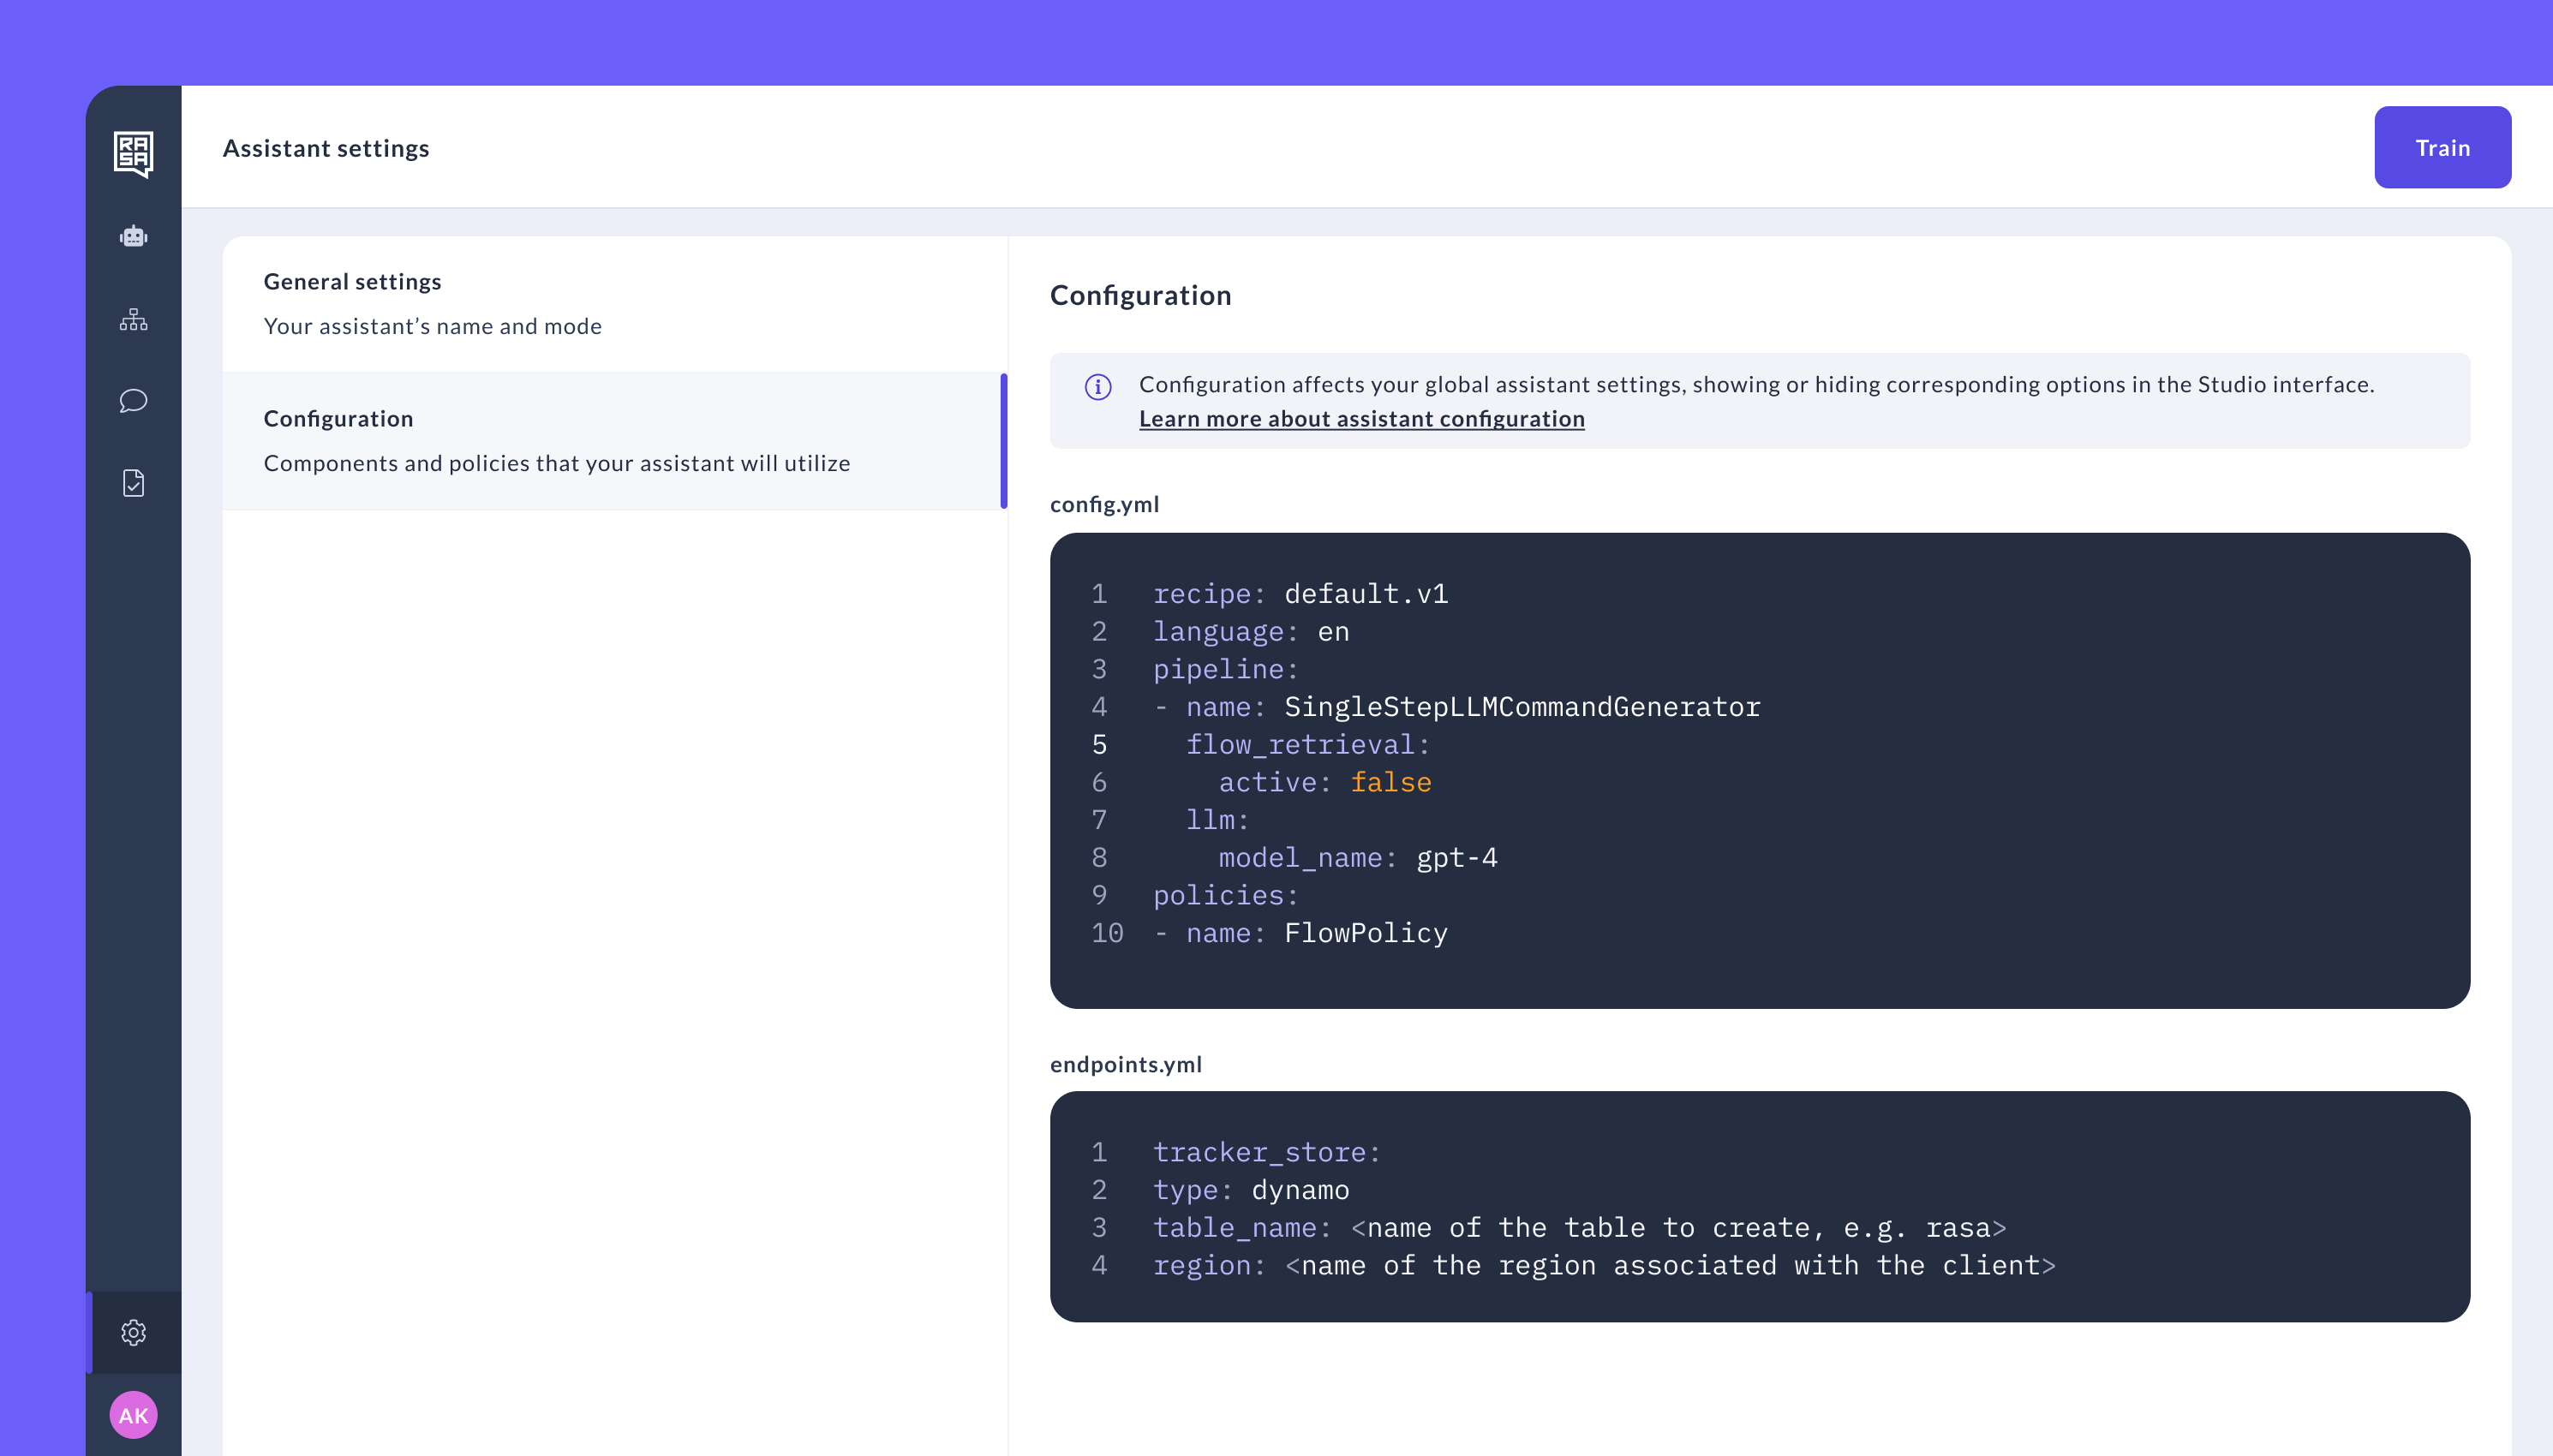2553x1456 pixels.
Task: Open Learn more about assistant configuration link
Action: tap(1361, 419)
